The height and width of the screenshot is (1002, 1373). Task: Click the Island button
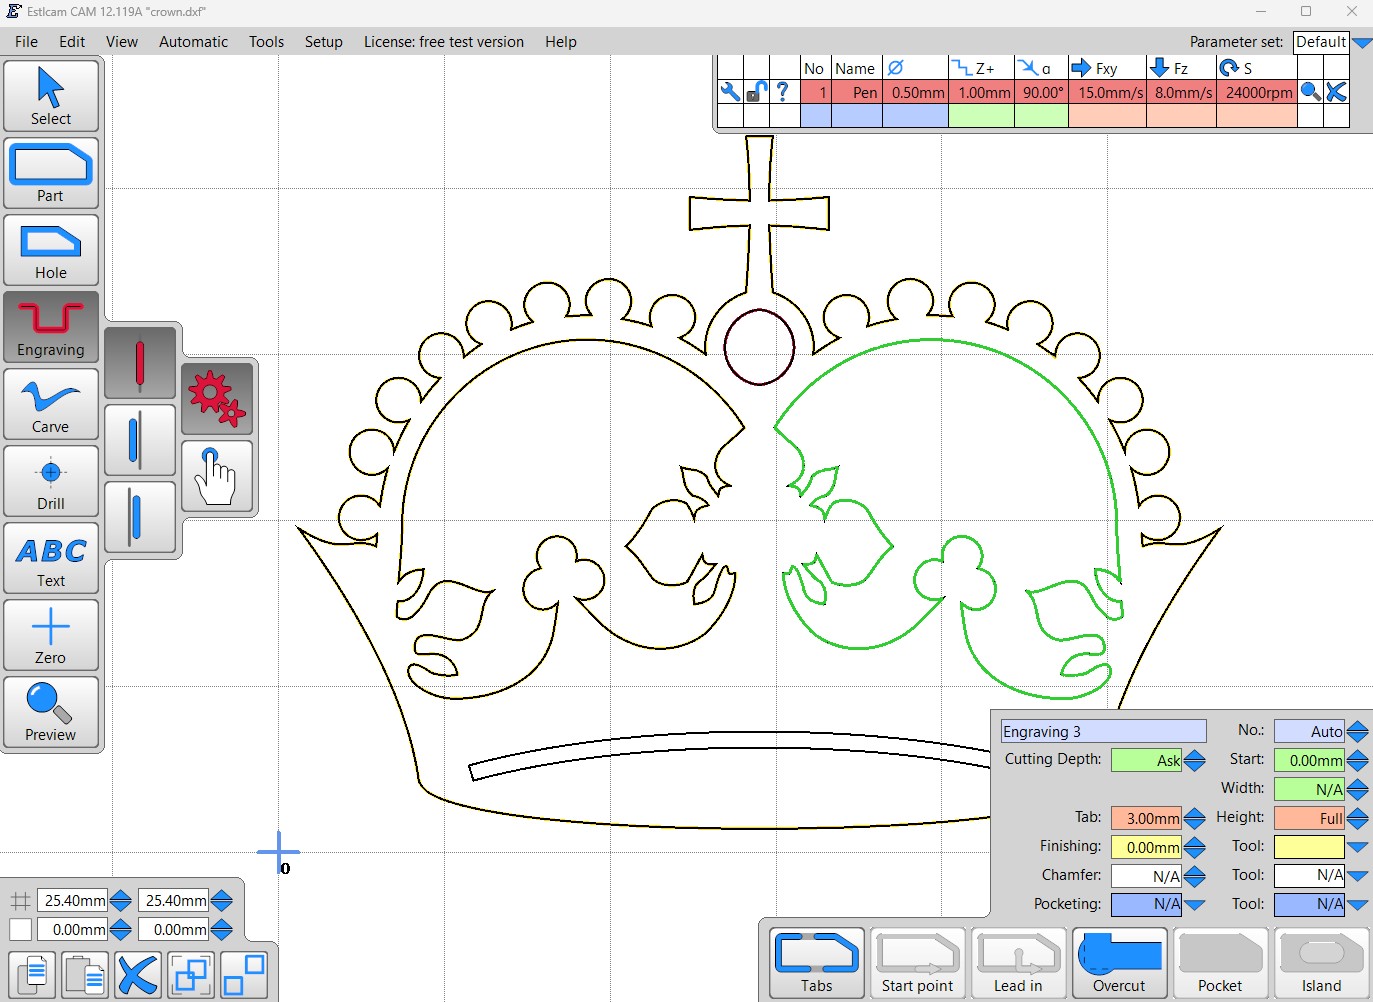(1322, 963)
